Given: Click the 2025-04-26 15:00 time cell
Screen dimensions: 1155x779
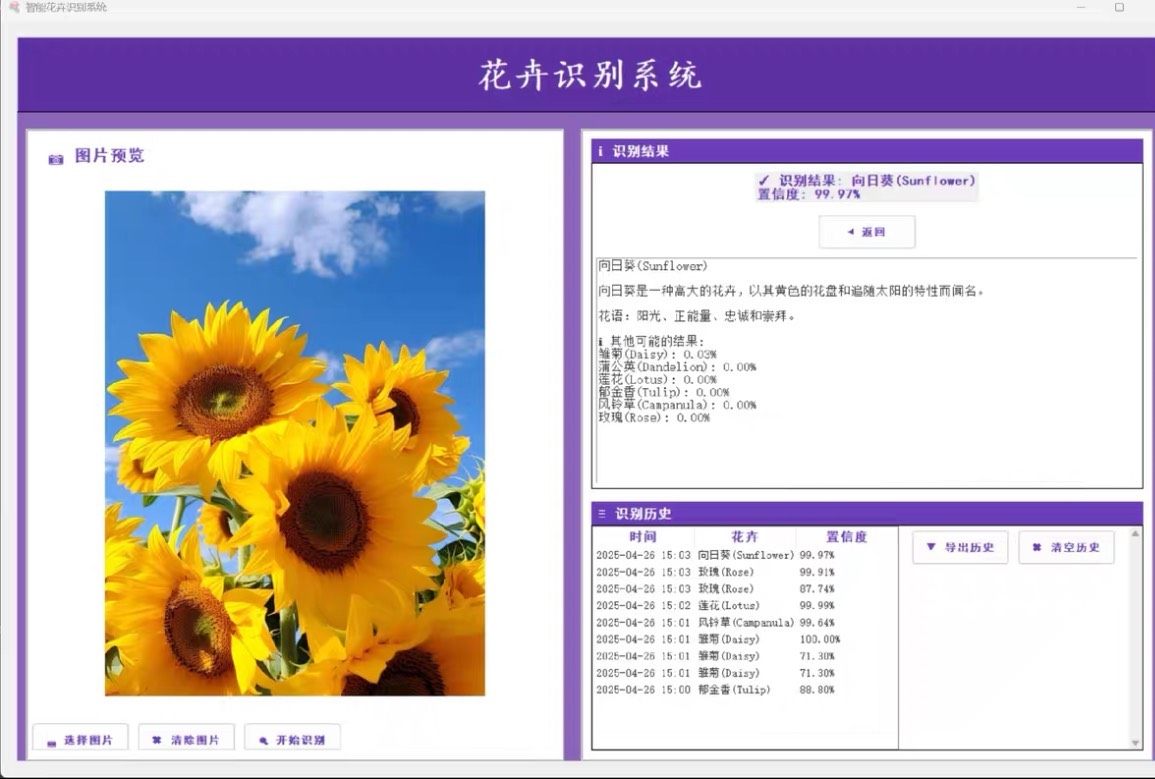Looking at the screenshot, I should pos(643,690).
